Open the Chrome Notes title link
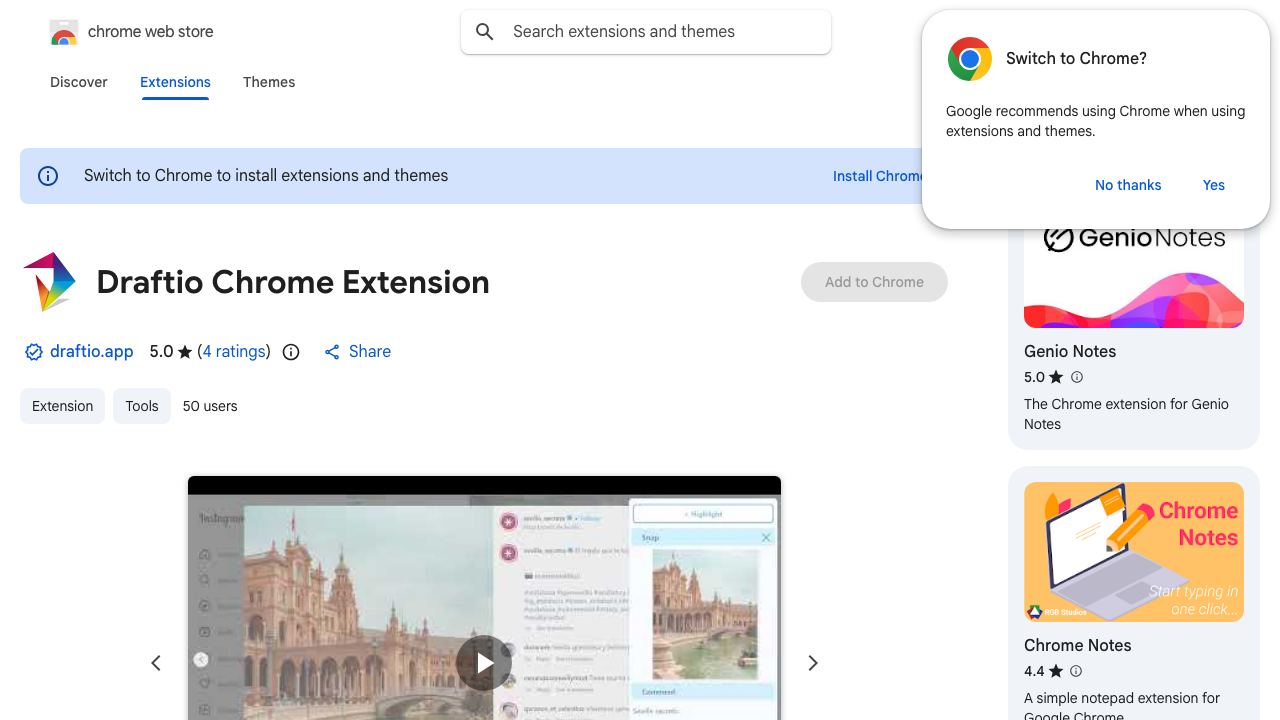Image resolution: width=1280 pixels, height=720 pixels. coord(1078,645)
